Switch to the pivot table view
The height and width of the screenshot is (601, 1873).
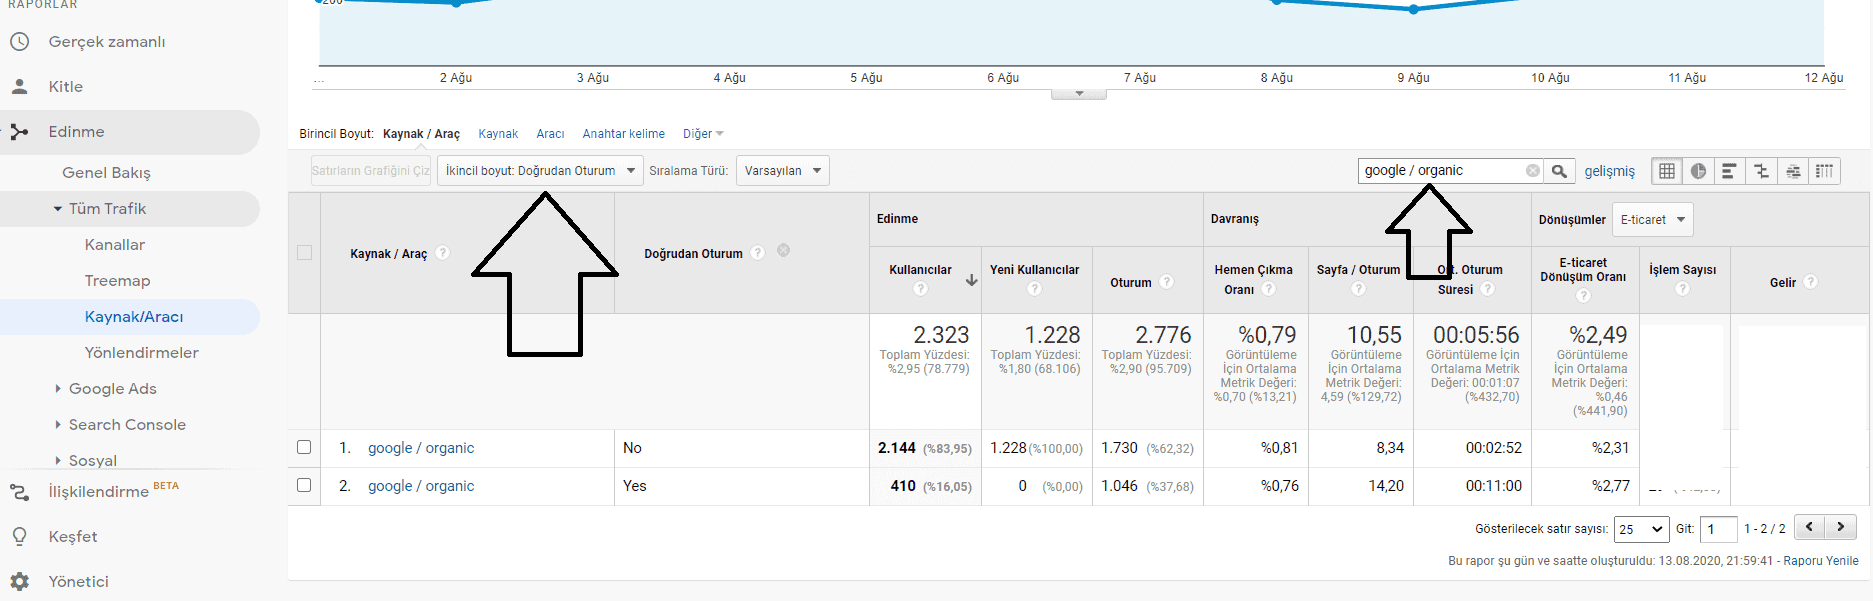coord(1825,171)
